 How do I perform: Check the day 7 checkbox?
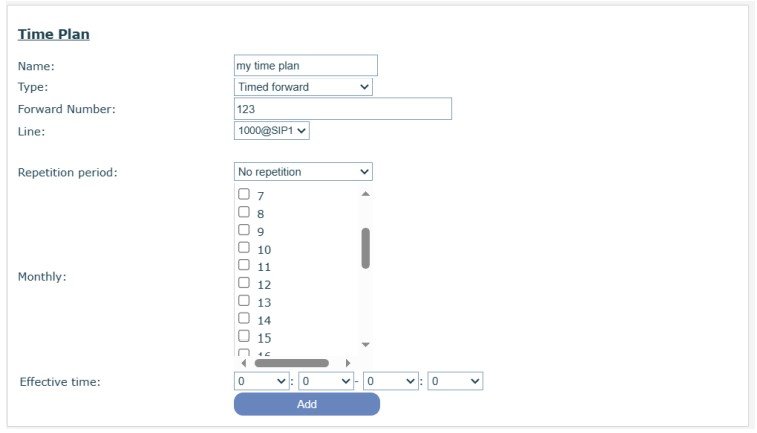pos(244,194)
